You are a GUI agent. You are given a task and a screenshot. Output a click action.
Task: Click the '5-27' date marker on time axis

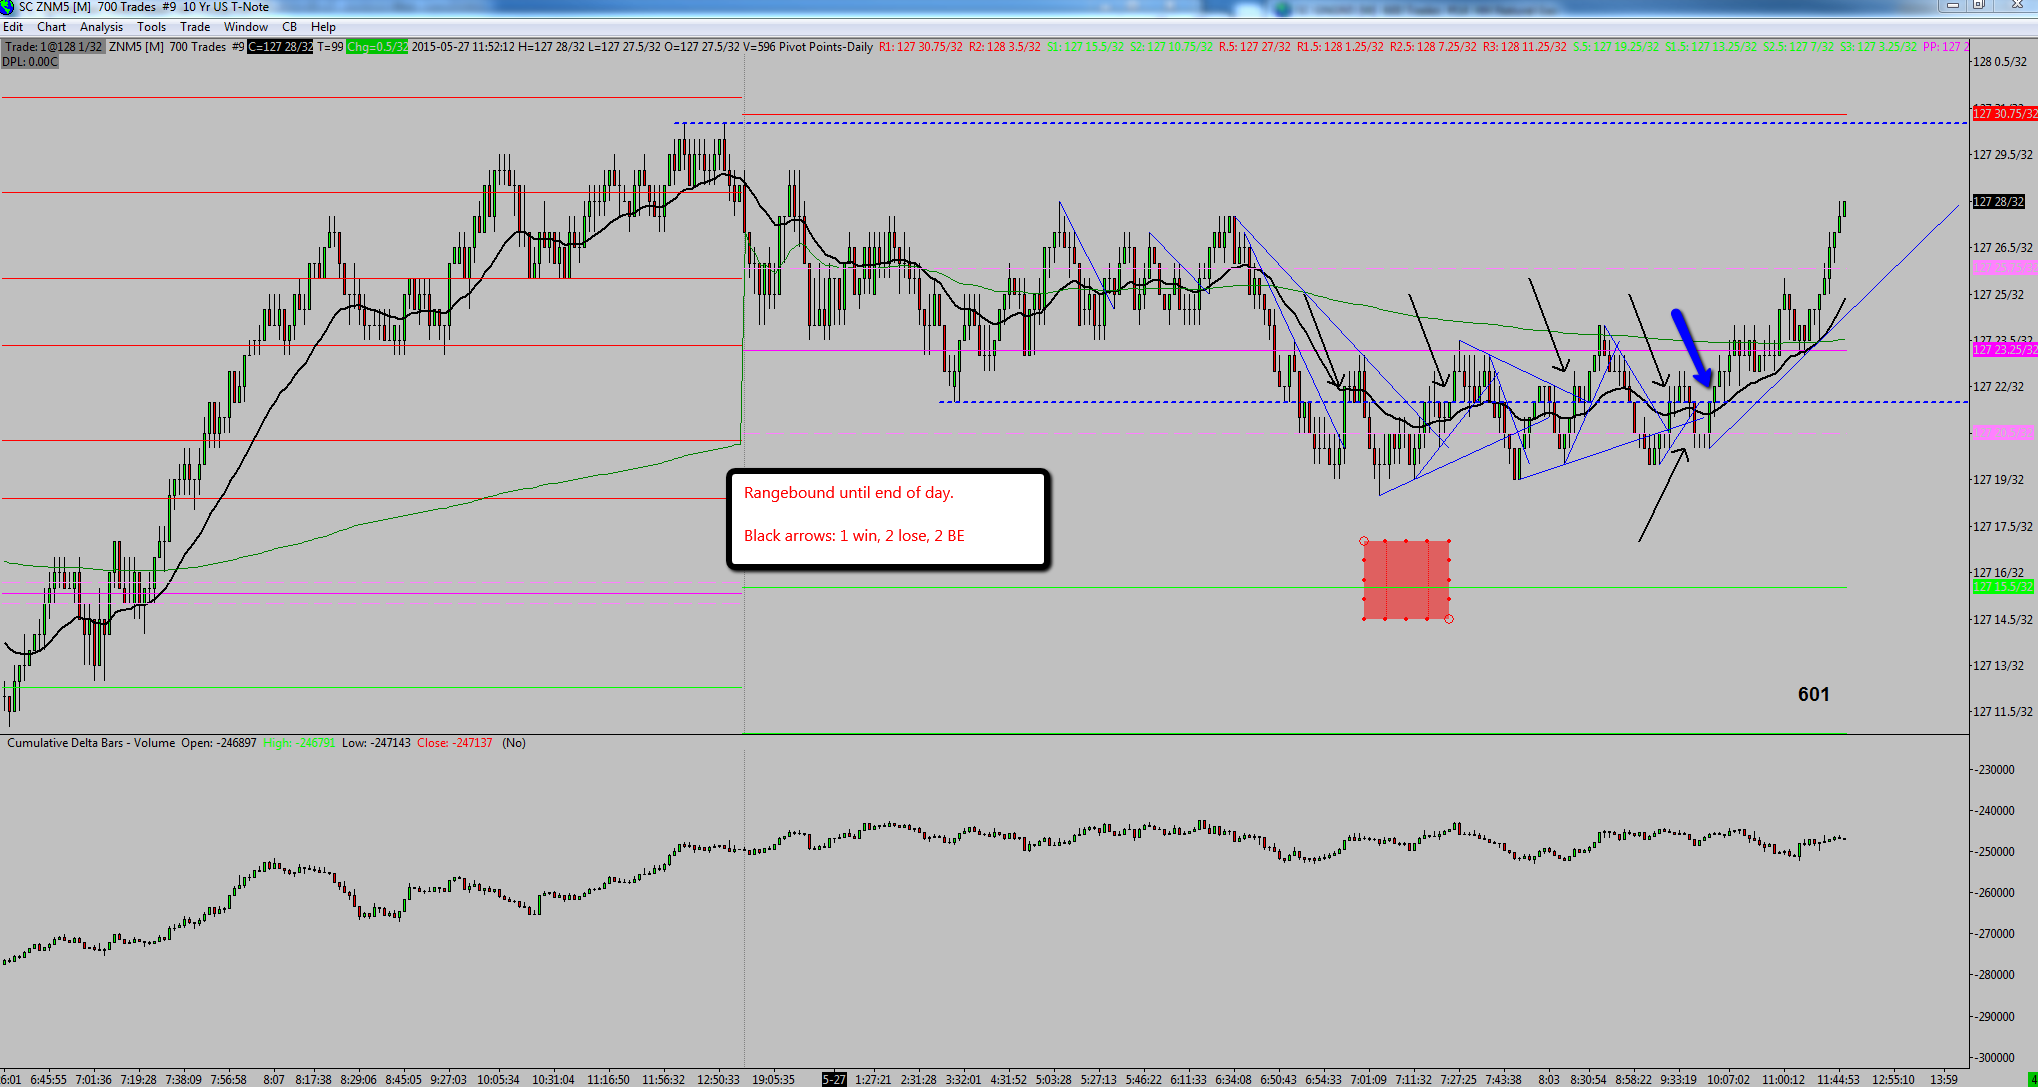tap(834, 1080)
